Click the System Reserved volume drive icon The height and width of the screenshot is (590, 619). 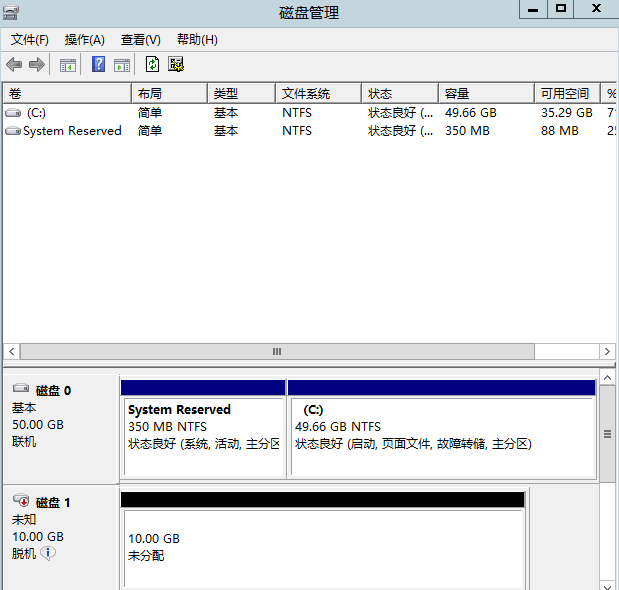(x=13, y=131)
